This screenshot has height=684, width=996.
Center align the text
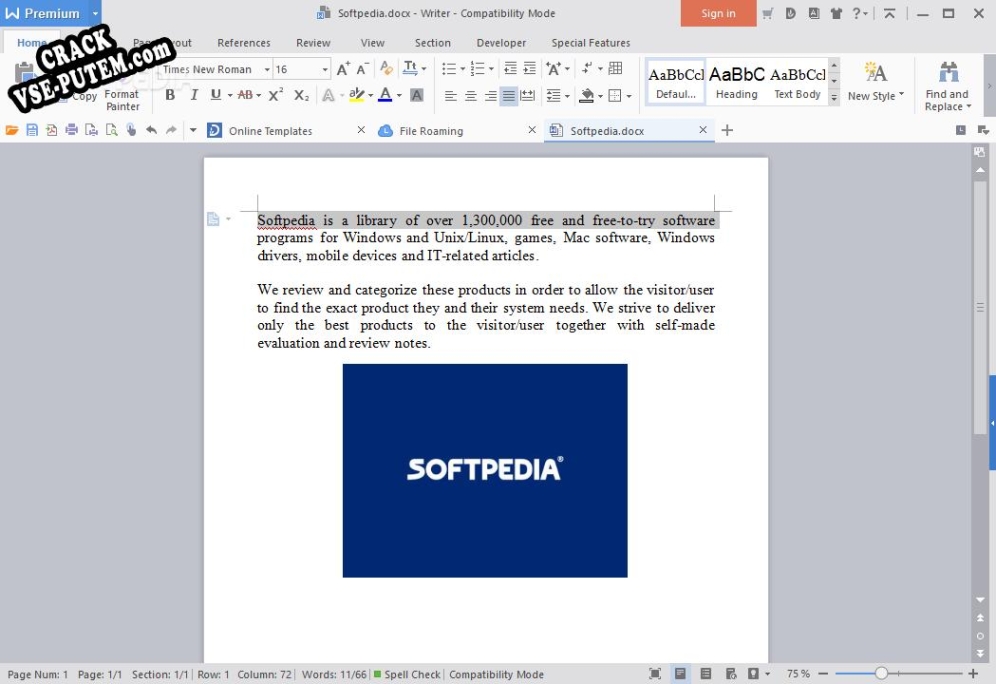471,96
